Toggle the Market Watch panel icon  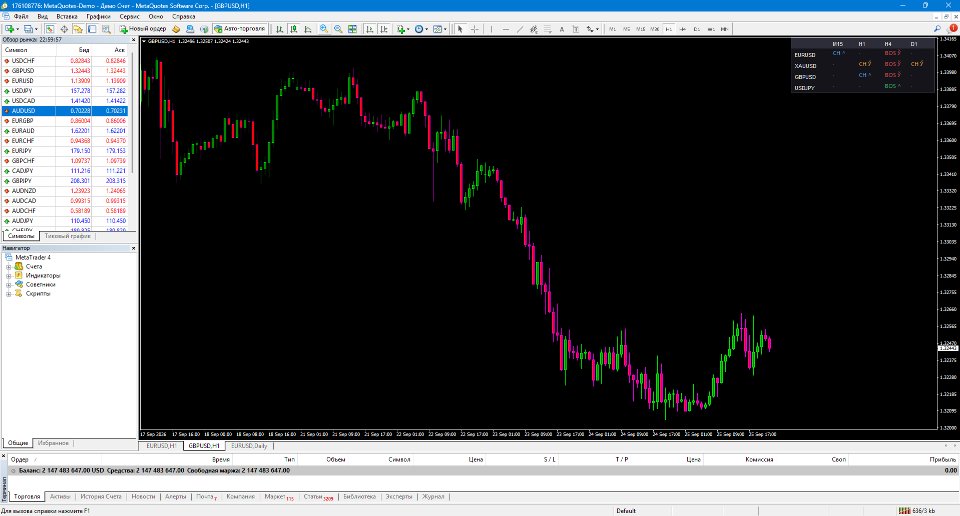[x=50, y=29]
